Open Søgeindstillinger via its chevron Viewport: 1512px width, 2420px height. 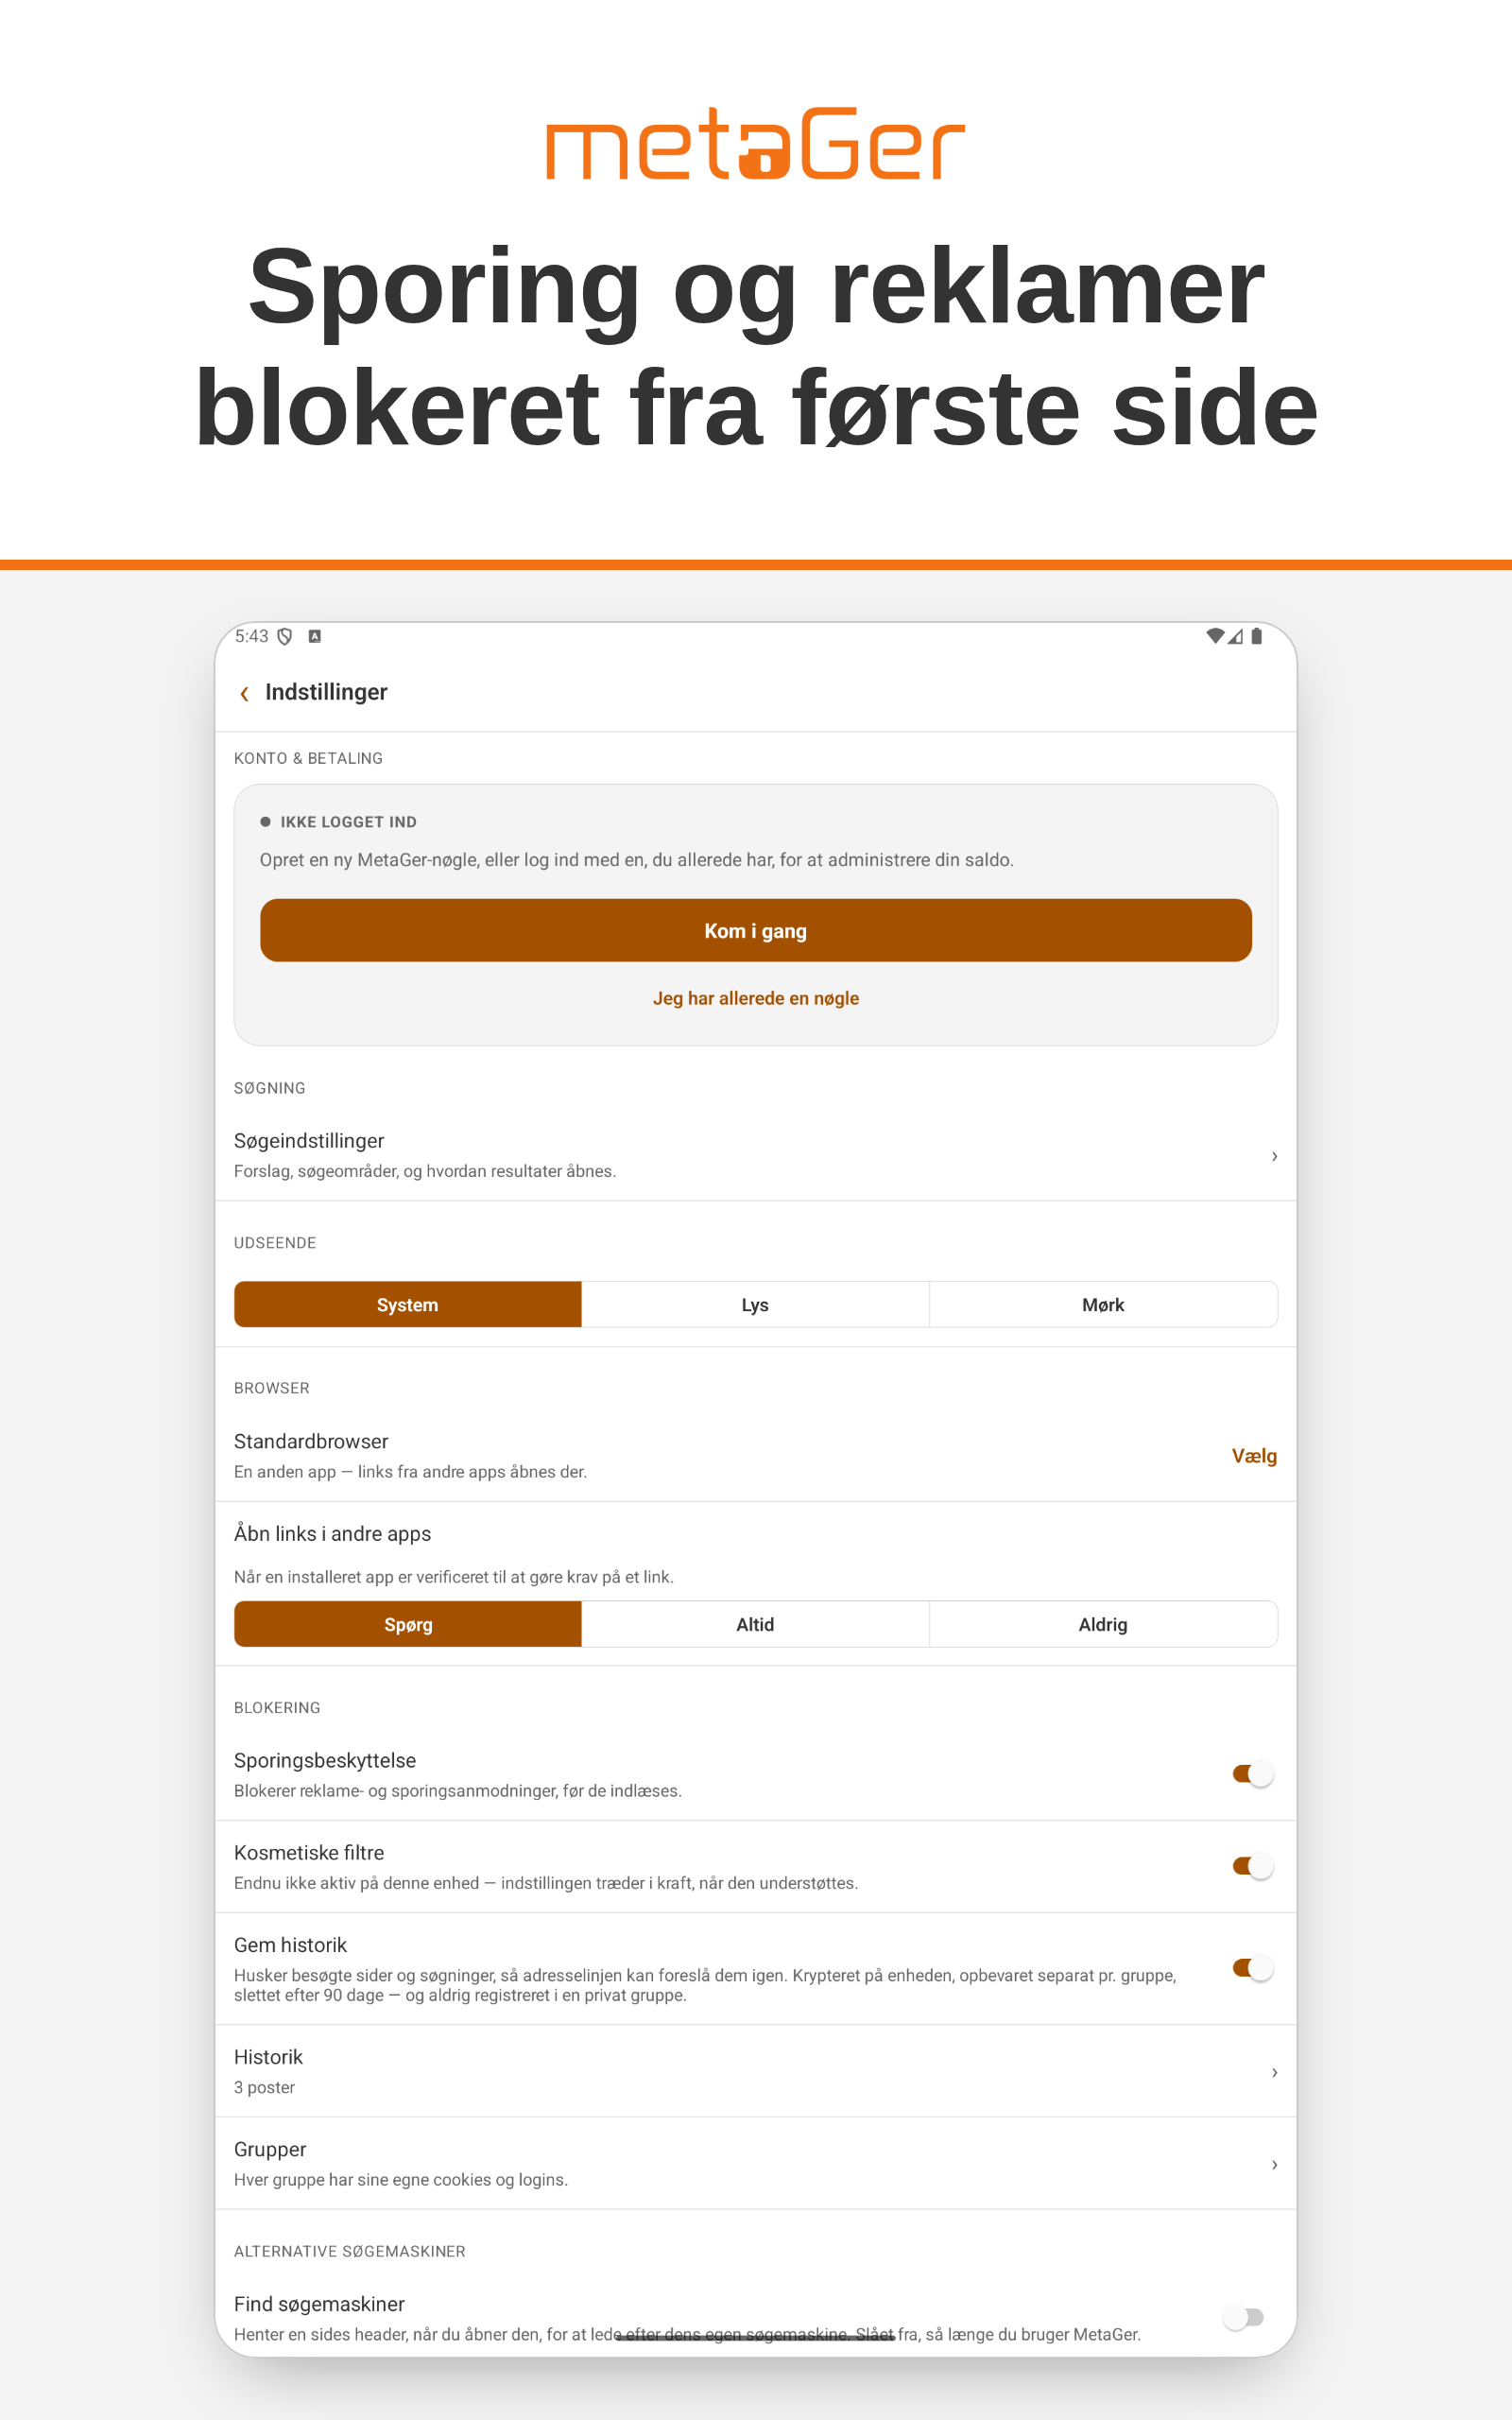click(x=1274, y=1156)
